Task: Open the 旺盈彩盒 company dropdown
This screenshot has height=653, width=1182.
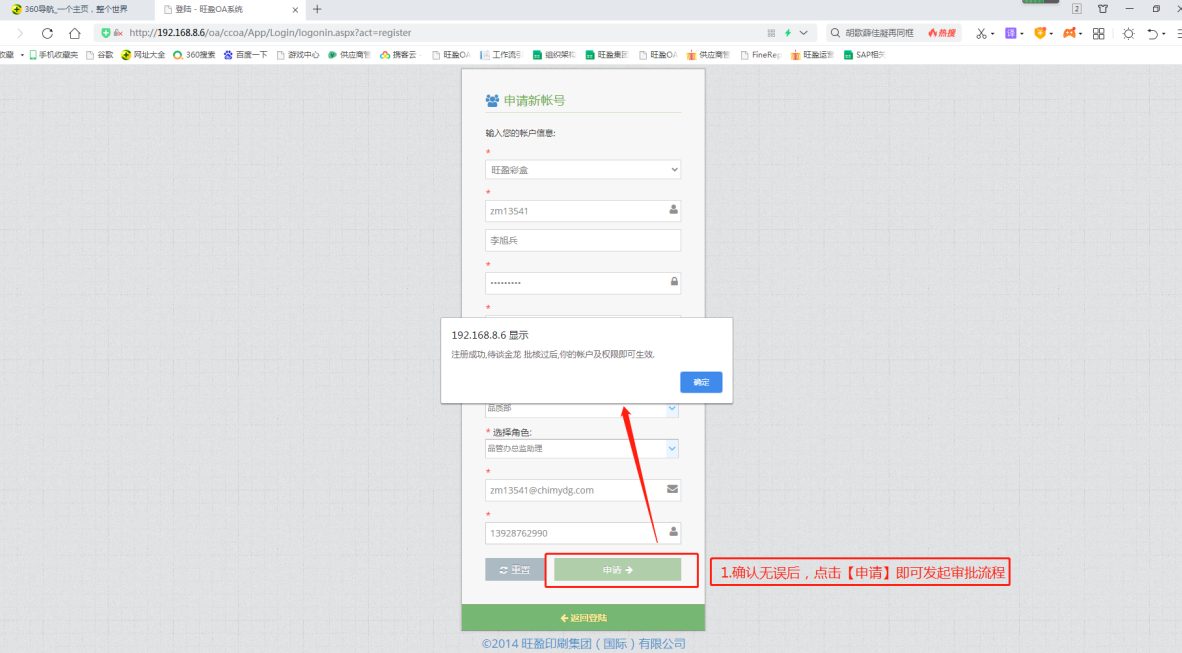Action: (x=583, y=170)
